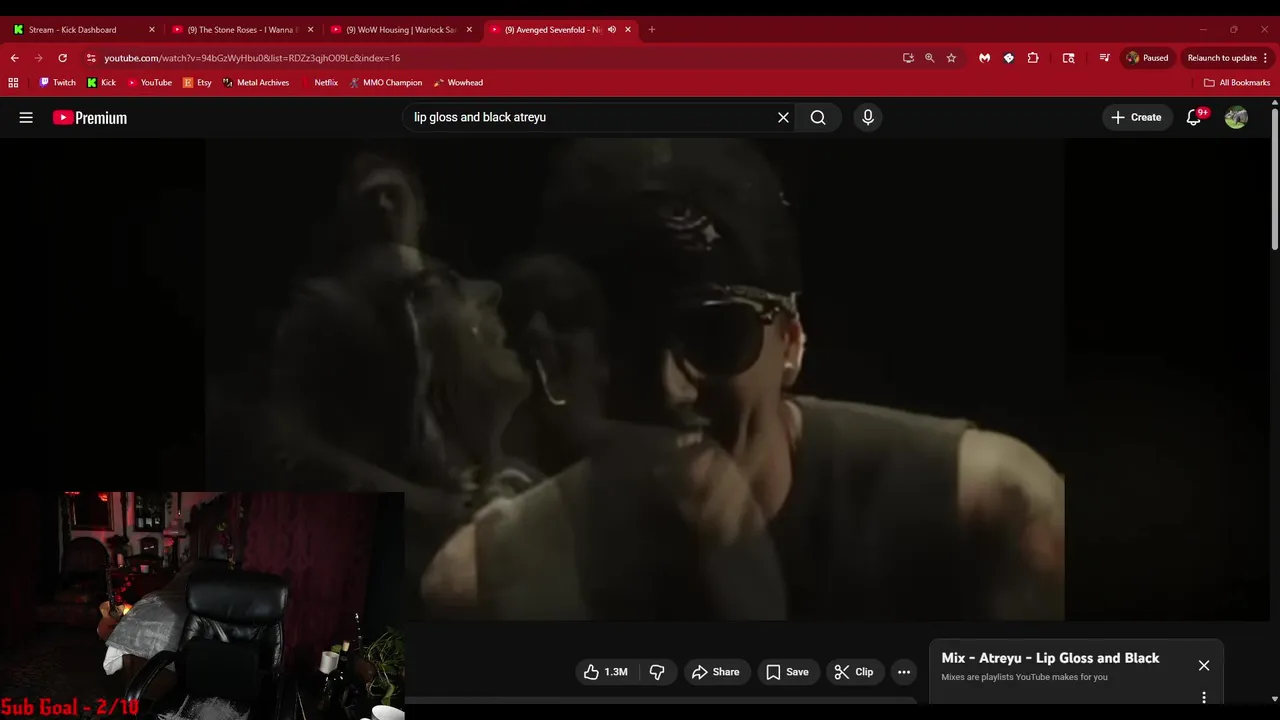
Task: Open the MMO Champion bookmark
Action: tap(385, 83)
